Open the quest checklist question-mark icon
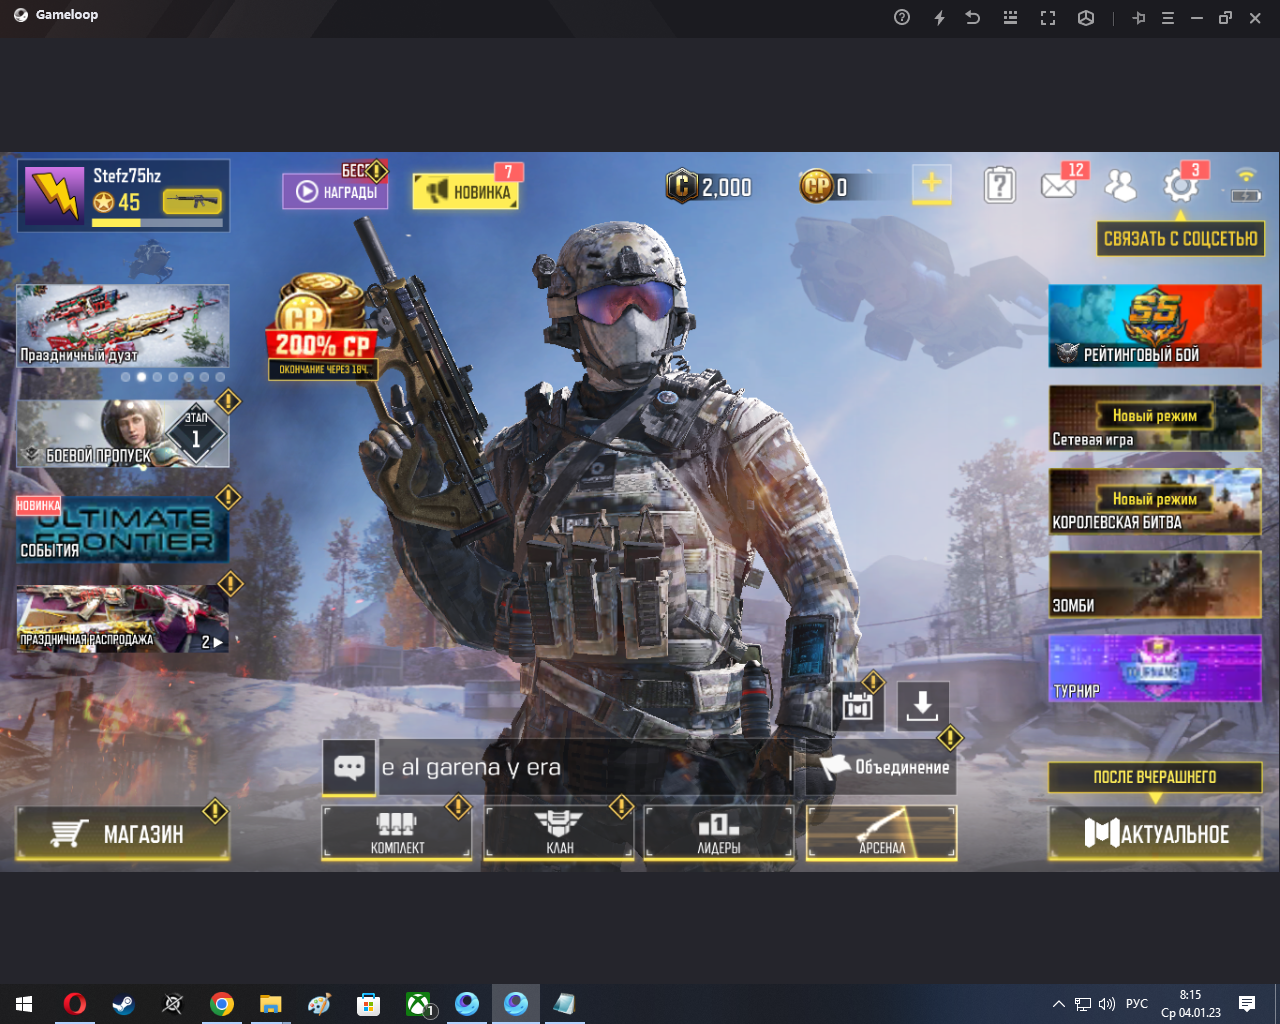 click(x=999, y=185)
